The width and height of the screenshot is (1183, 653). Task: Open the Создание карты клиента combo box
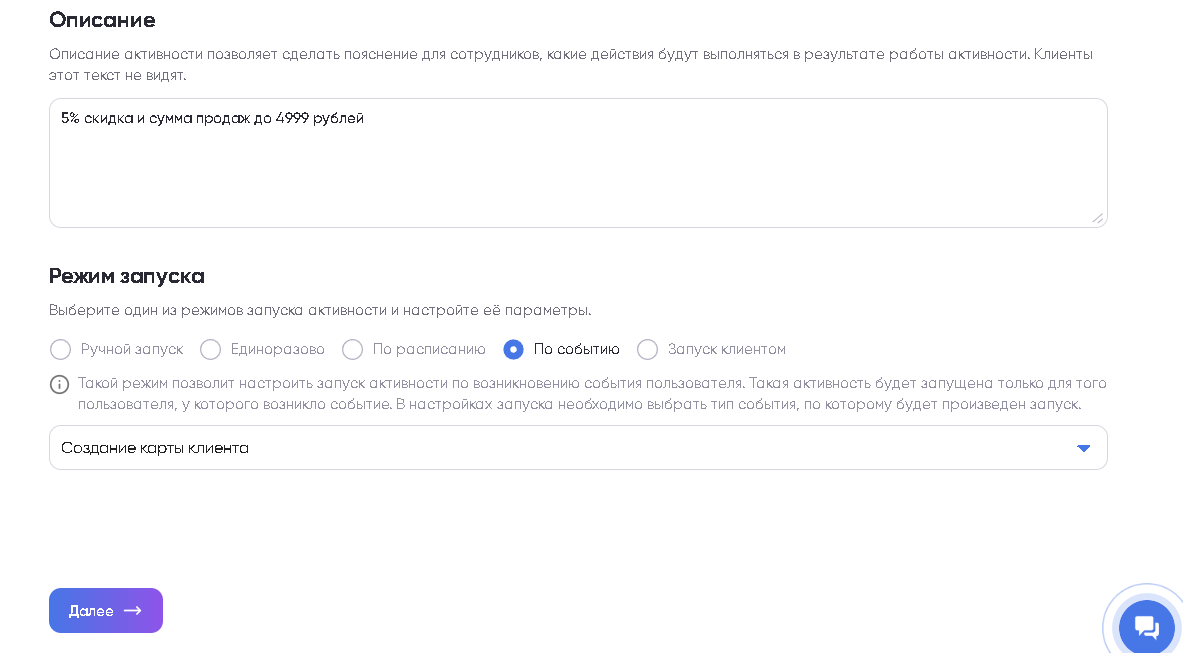(560, 448)
